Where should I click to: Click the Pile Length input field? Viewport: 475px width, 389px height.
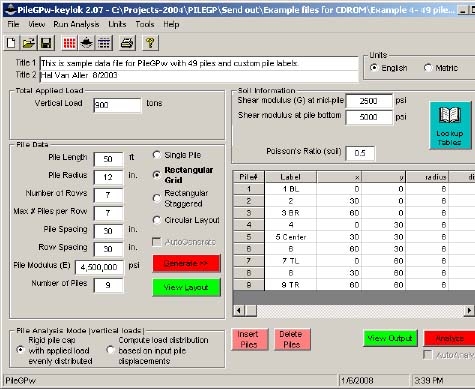click(108, 159)
